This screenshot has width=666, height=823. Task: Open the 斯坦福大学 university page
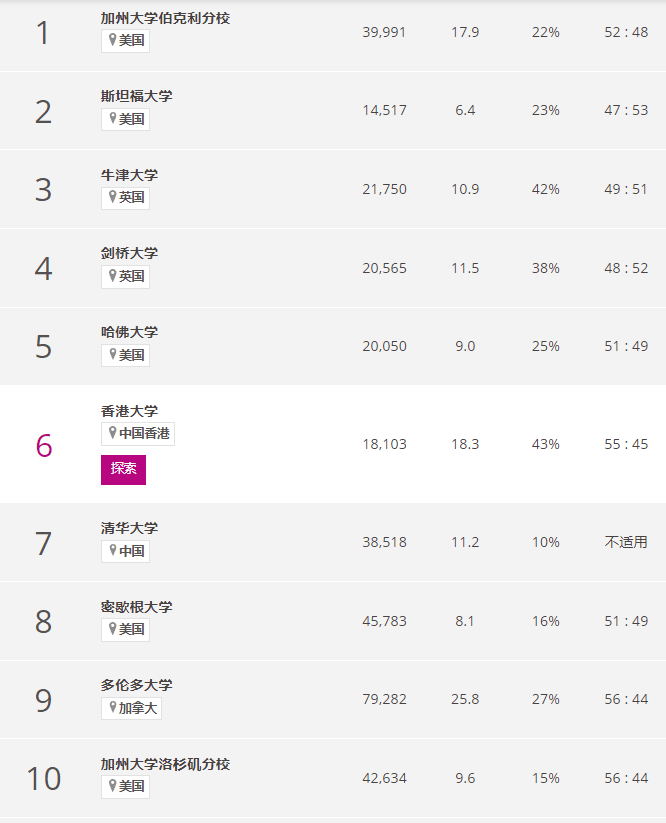pos(136,96)
